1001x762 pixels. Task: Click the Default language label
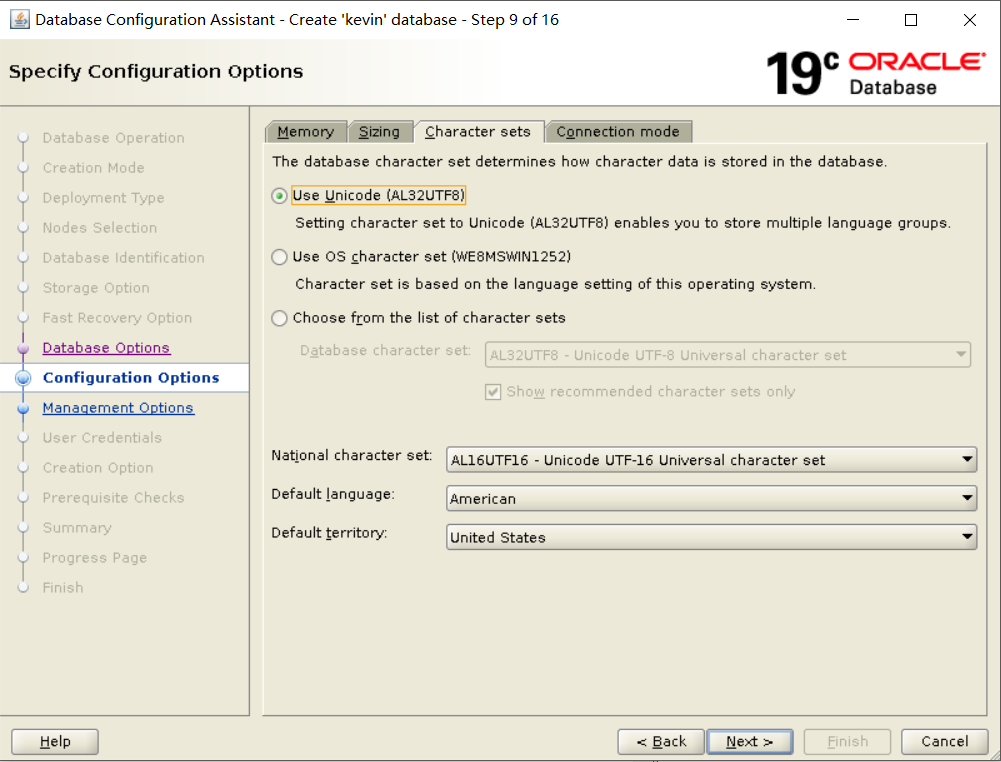coord(333,495)
